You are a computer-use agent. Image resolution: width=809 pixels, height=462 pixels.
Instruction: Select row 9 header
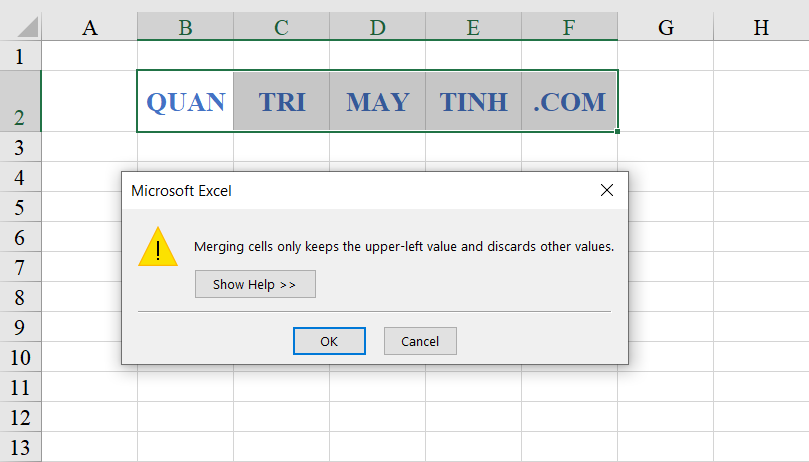click(20, 327)
